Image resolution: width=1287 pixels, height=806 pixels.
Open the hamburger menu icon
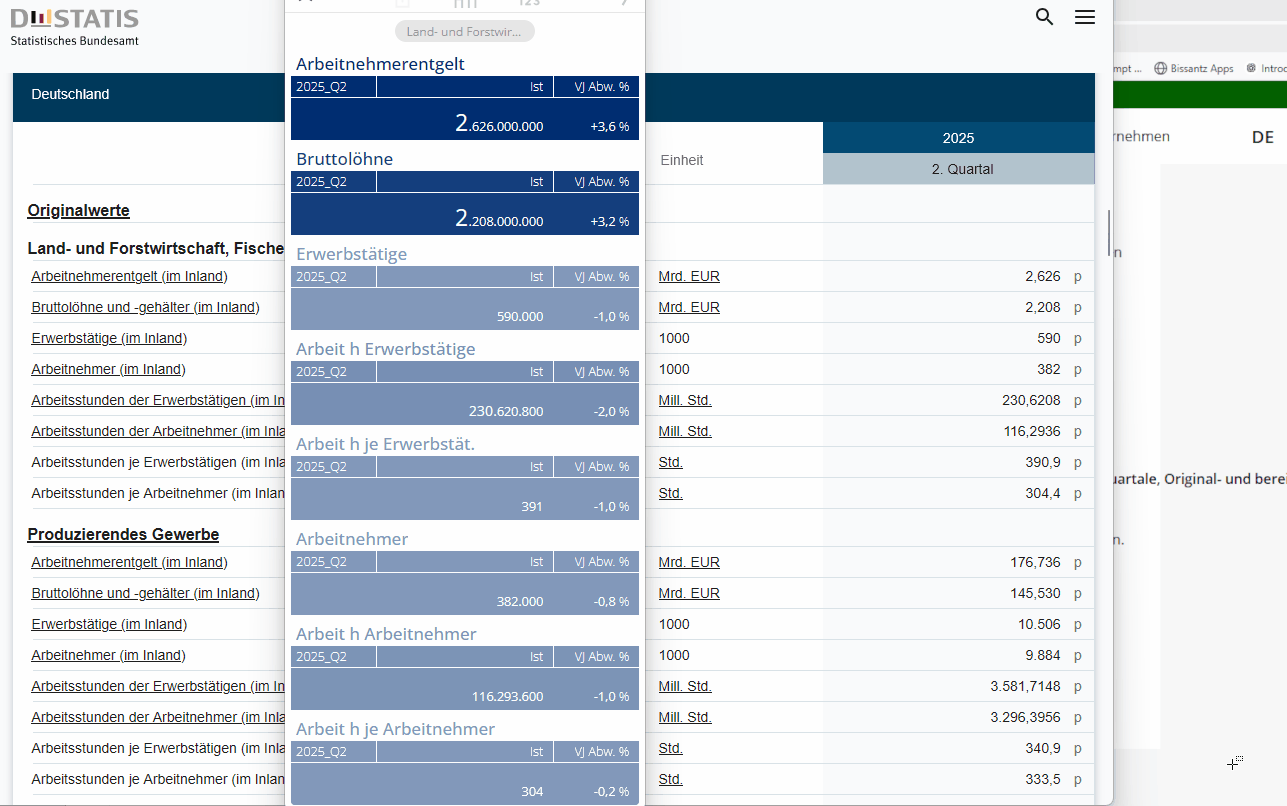1085,17
